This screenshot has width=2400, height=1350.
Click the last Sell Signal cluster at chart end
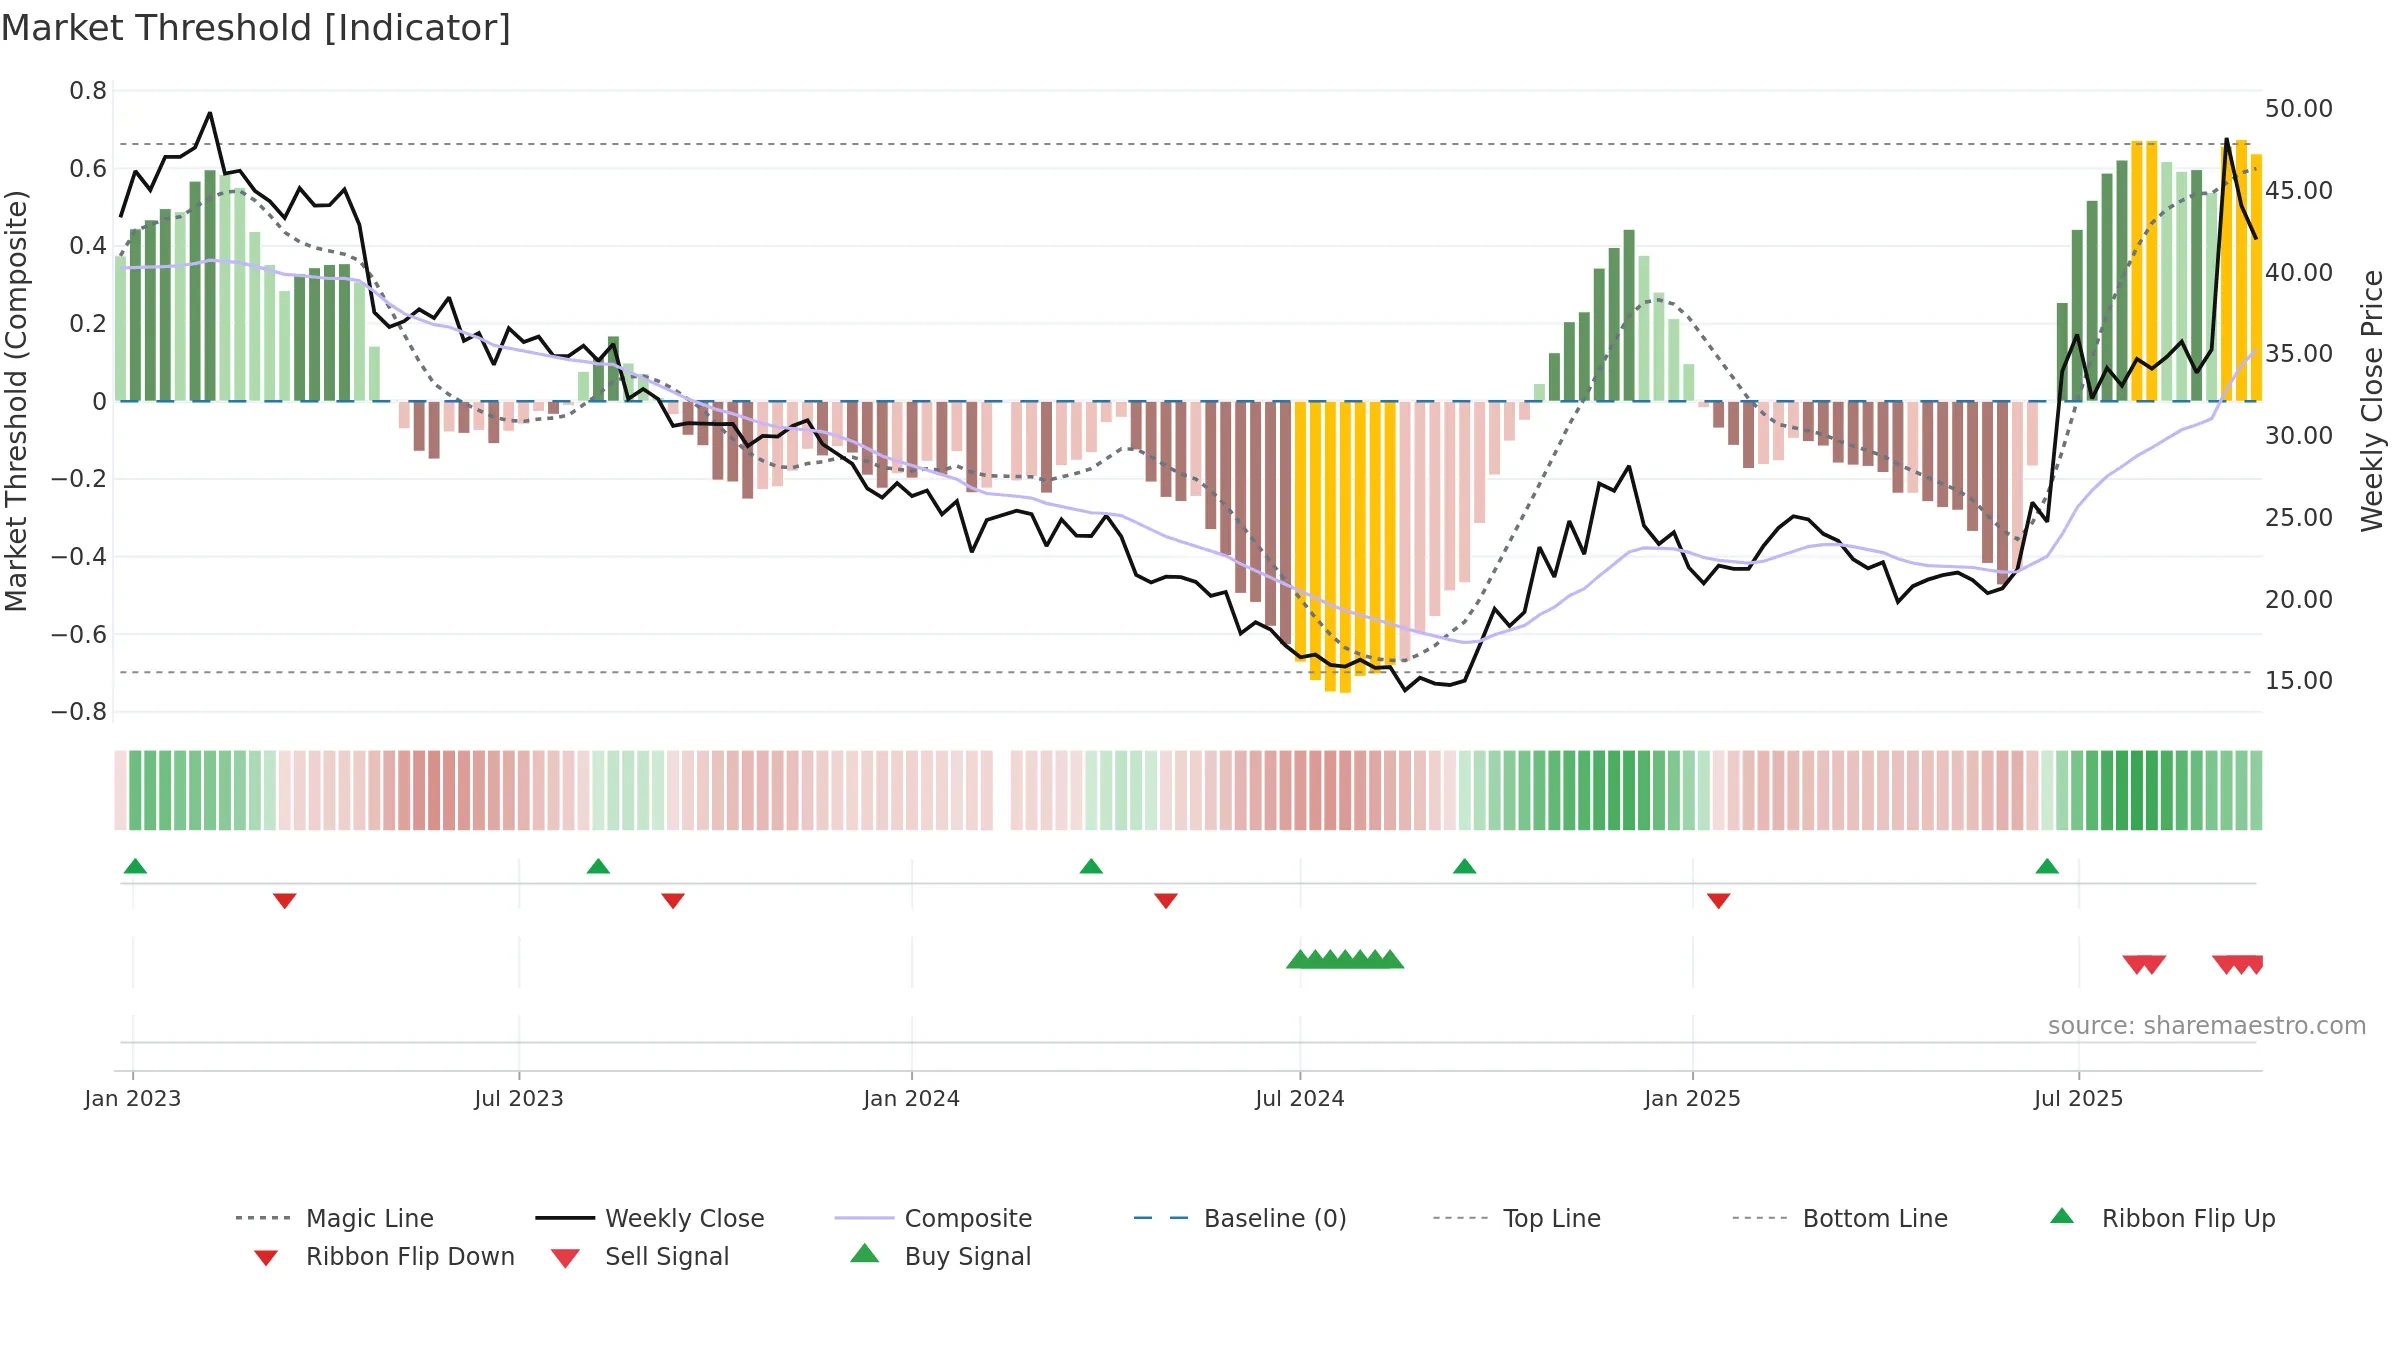[2238, 965]
